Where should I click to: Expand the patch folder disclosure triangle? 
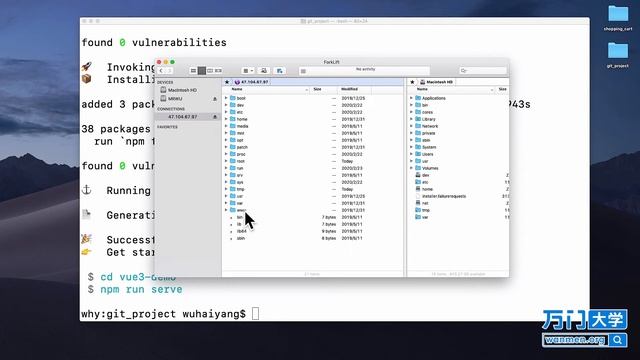(226, 147)
